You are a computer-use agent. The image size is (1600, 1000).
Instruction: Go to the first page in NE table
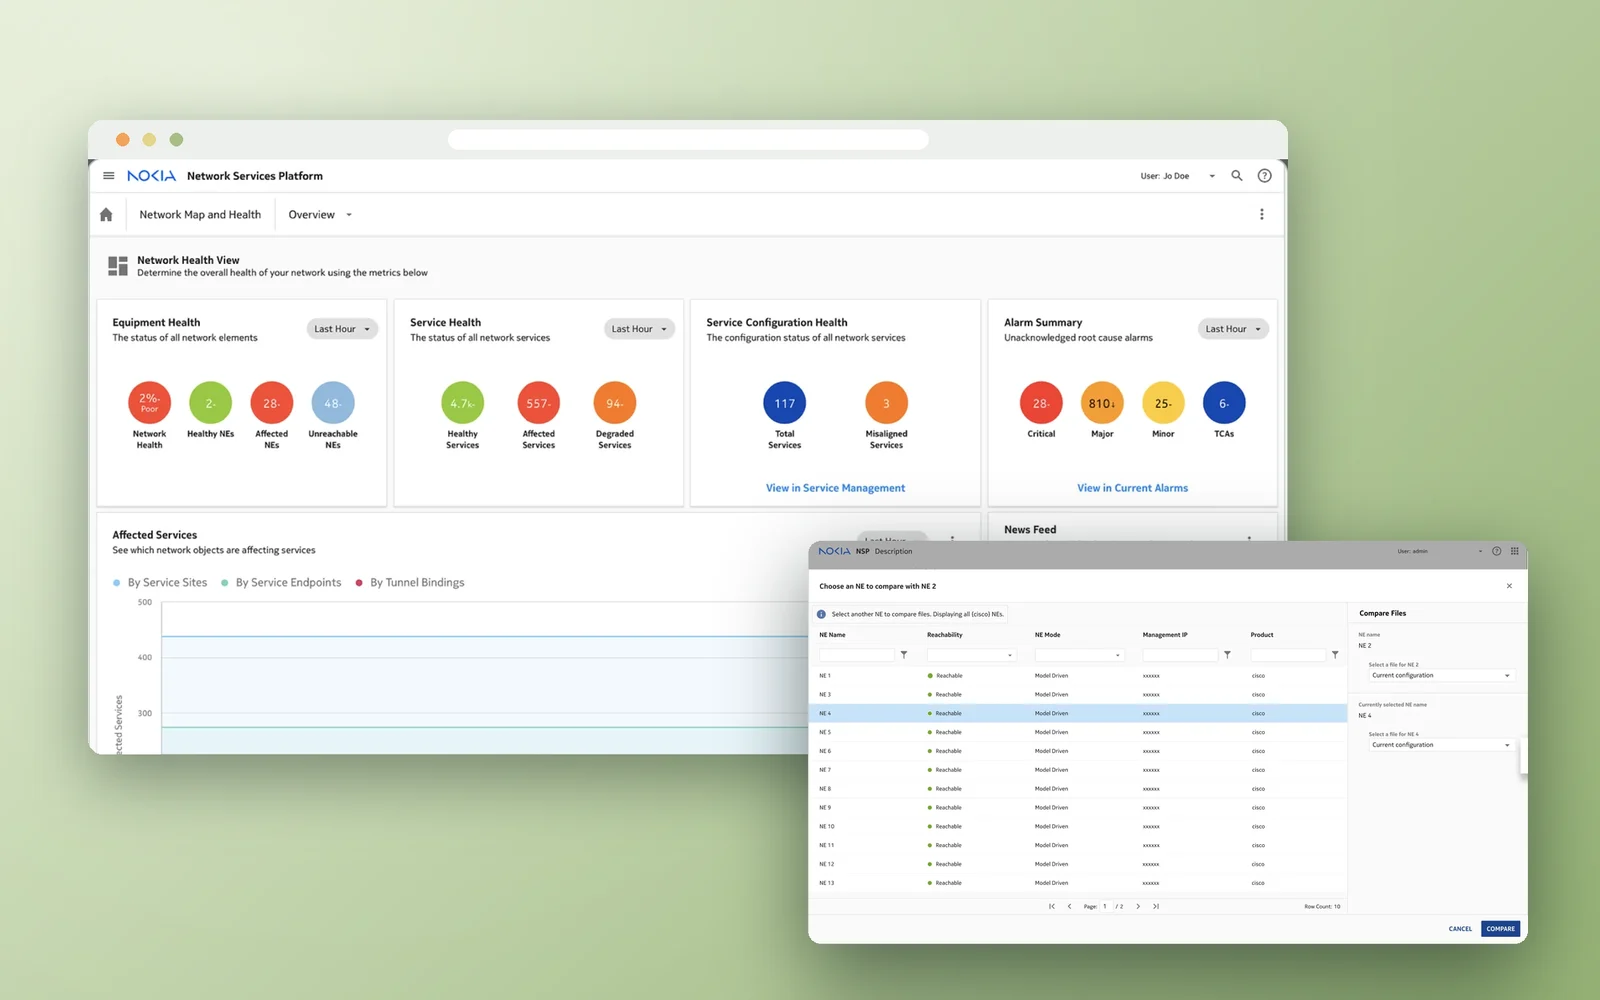pyautogui.click(x=1052, y=907)
